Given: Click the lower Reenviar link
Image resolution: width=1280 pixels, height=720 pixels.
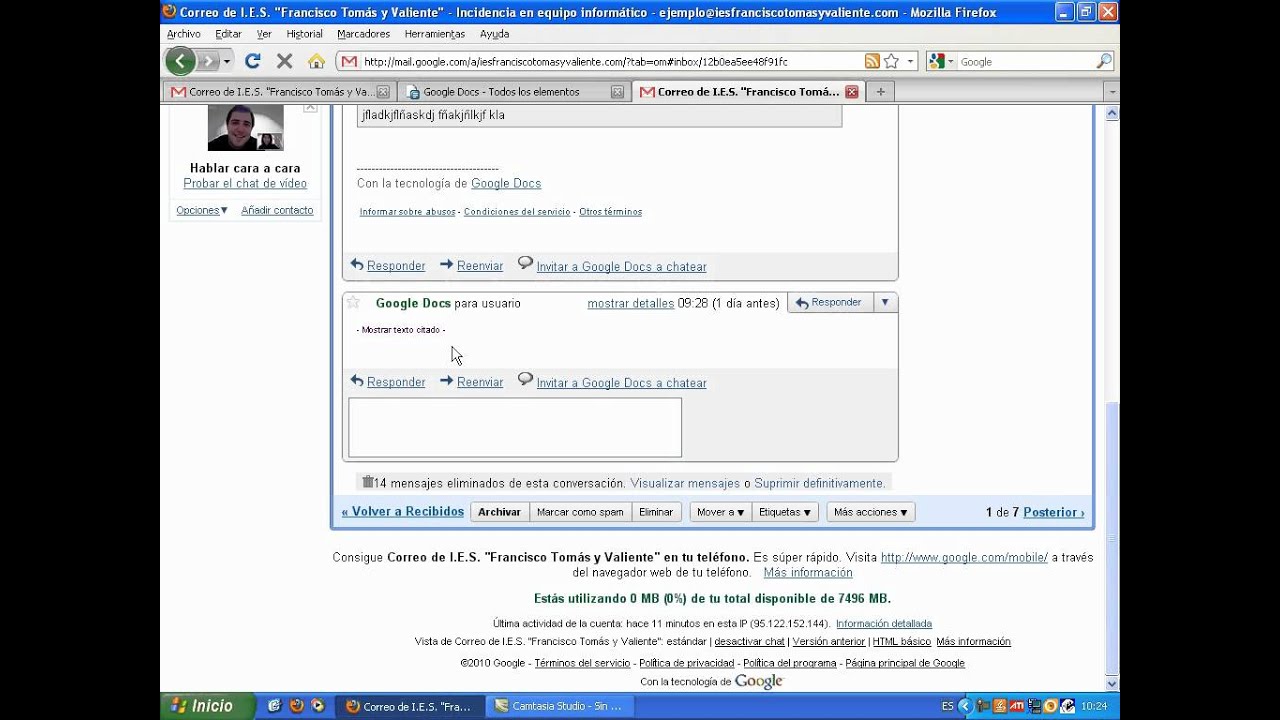Looking at the screenshot, I should pos(480,382).
